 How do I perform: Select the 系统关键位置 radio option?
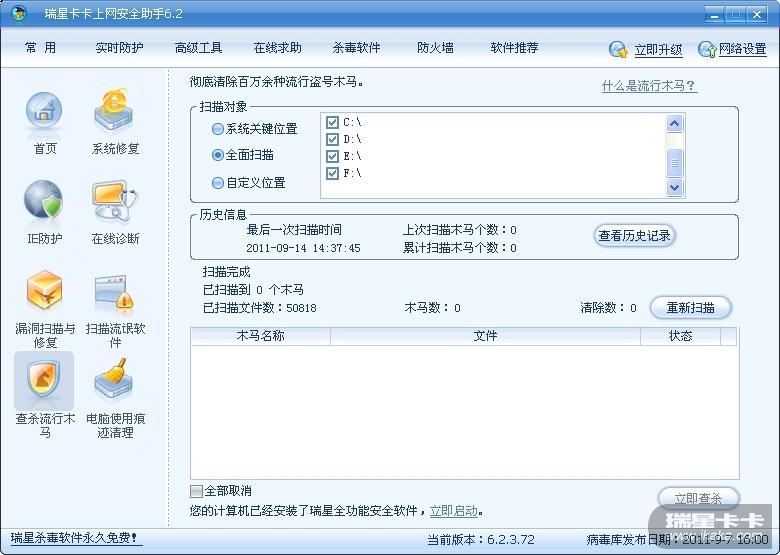pyautogui.click(x=217, y=129)
